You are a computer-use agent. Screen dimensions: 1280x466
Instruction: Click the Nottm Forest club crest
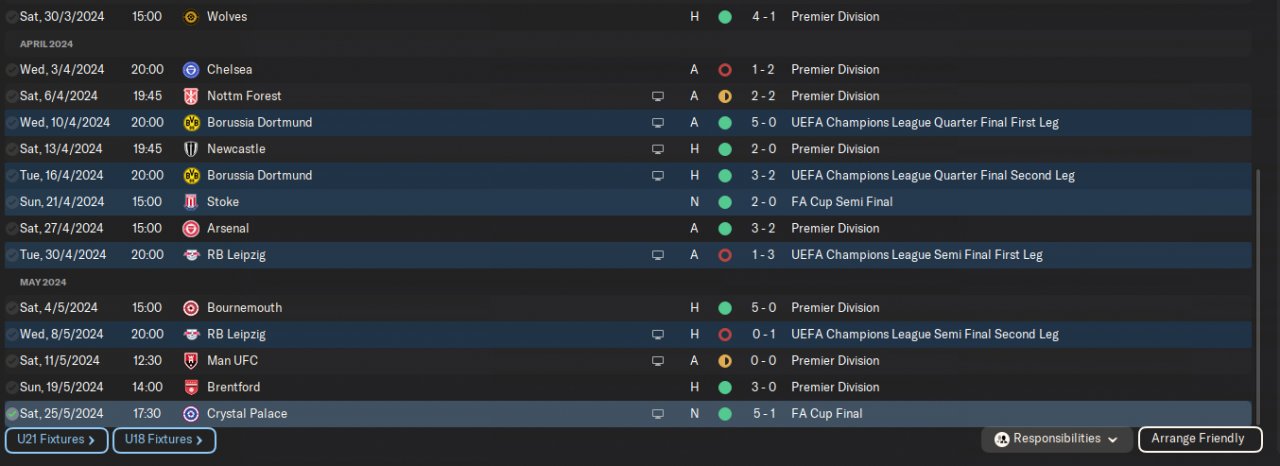coord(191,96)
